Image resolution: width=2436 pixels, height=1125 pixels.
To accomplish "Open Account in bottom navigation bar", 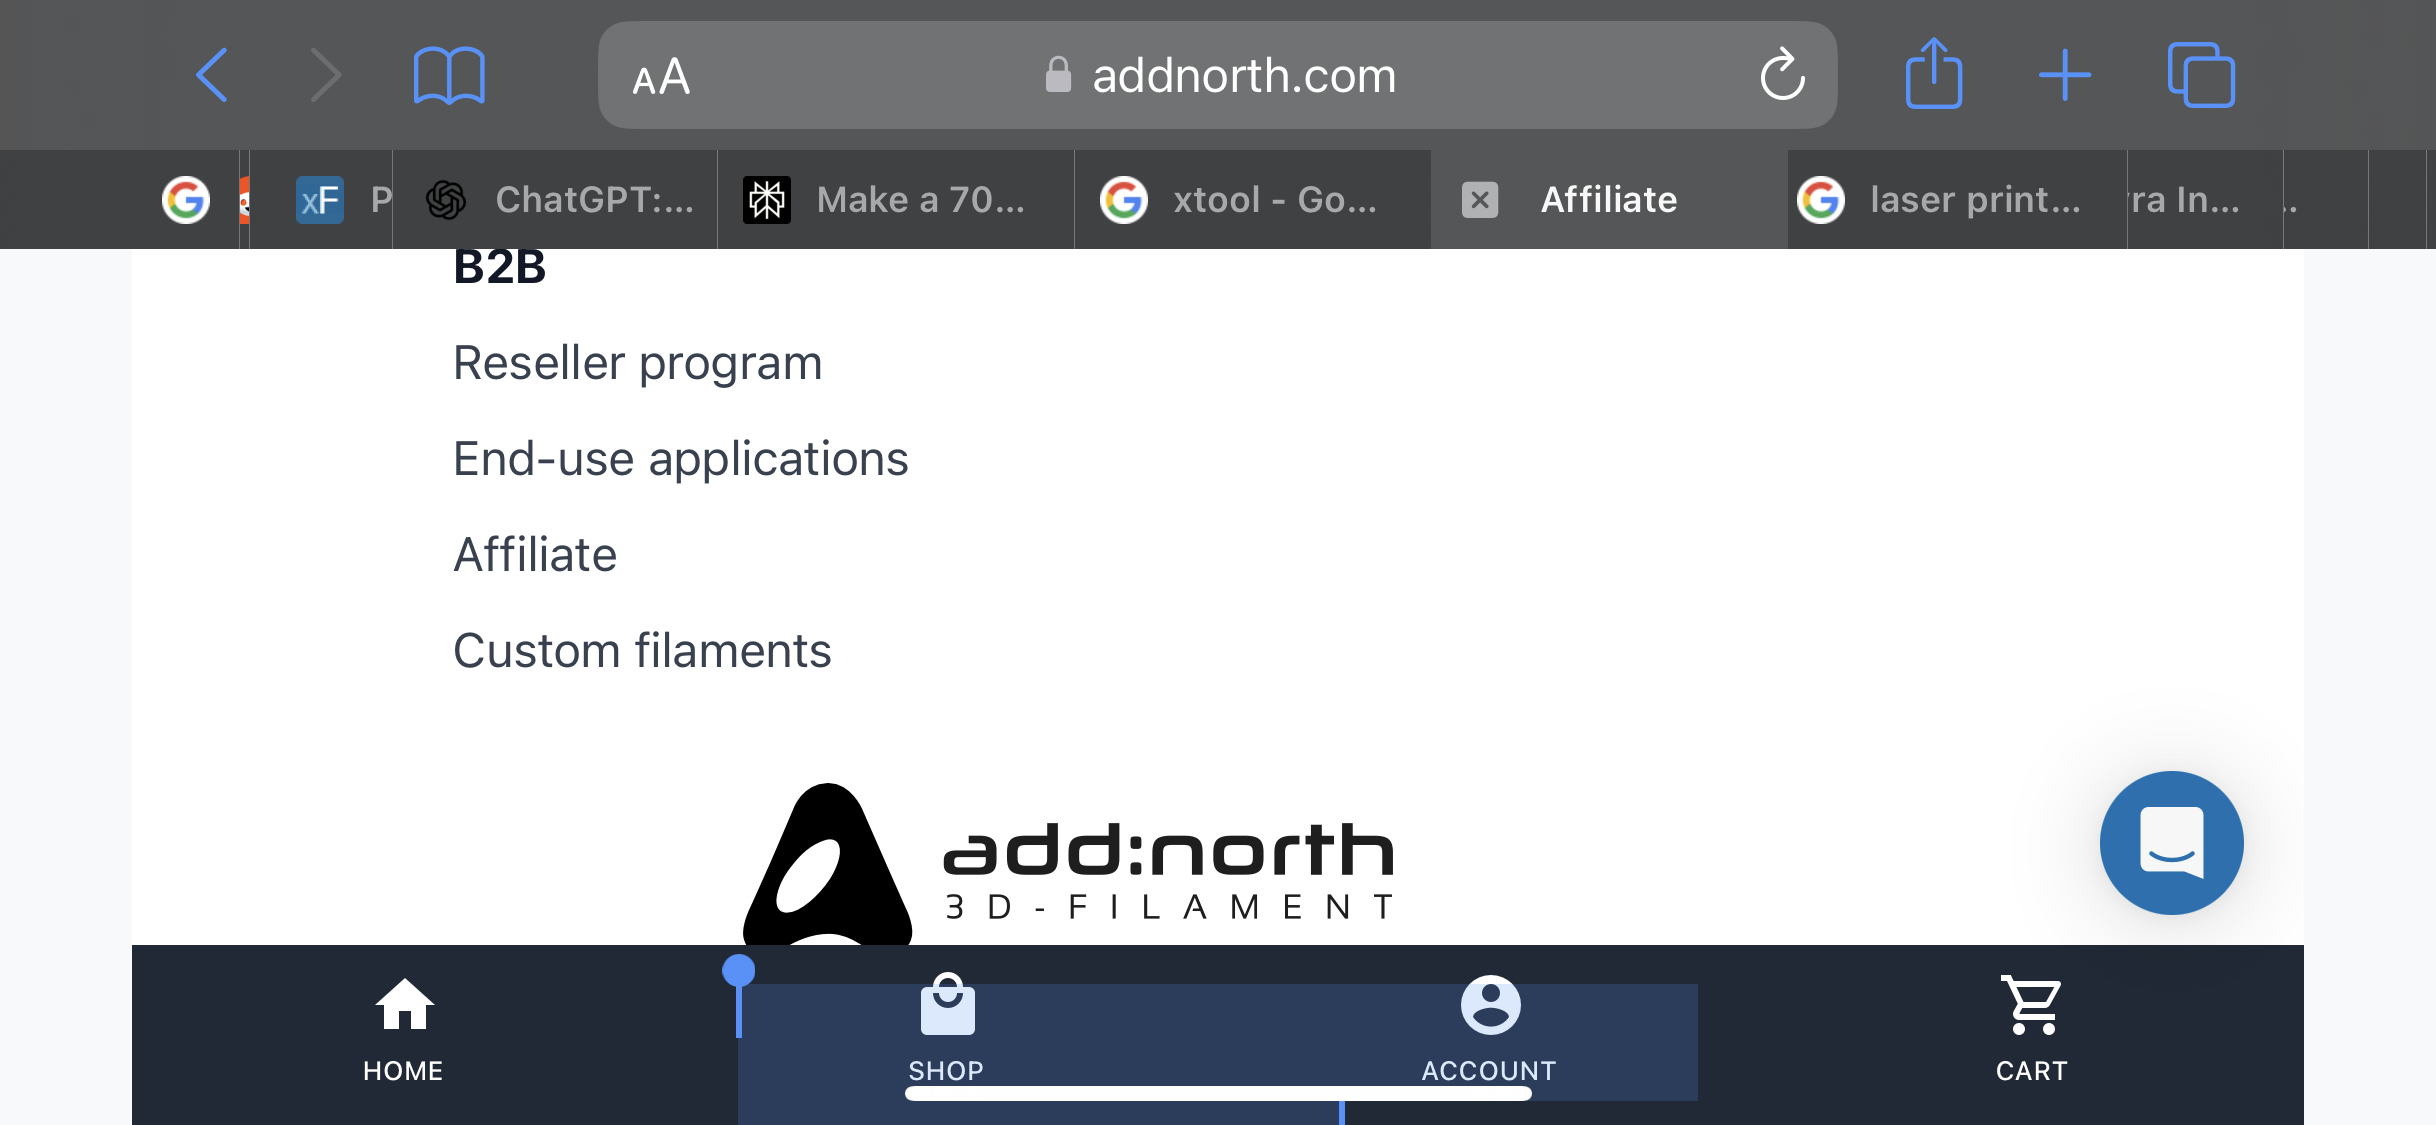I will 1489,1030.
